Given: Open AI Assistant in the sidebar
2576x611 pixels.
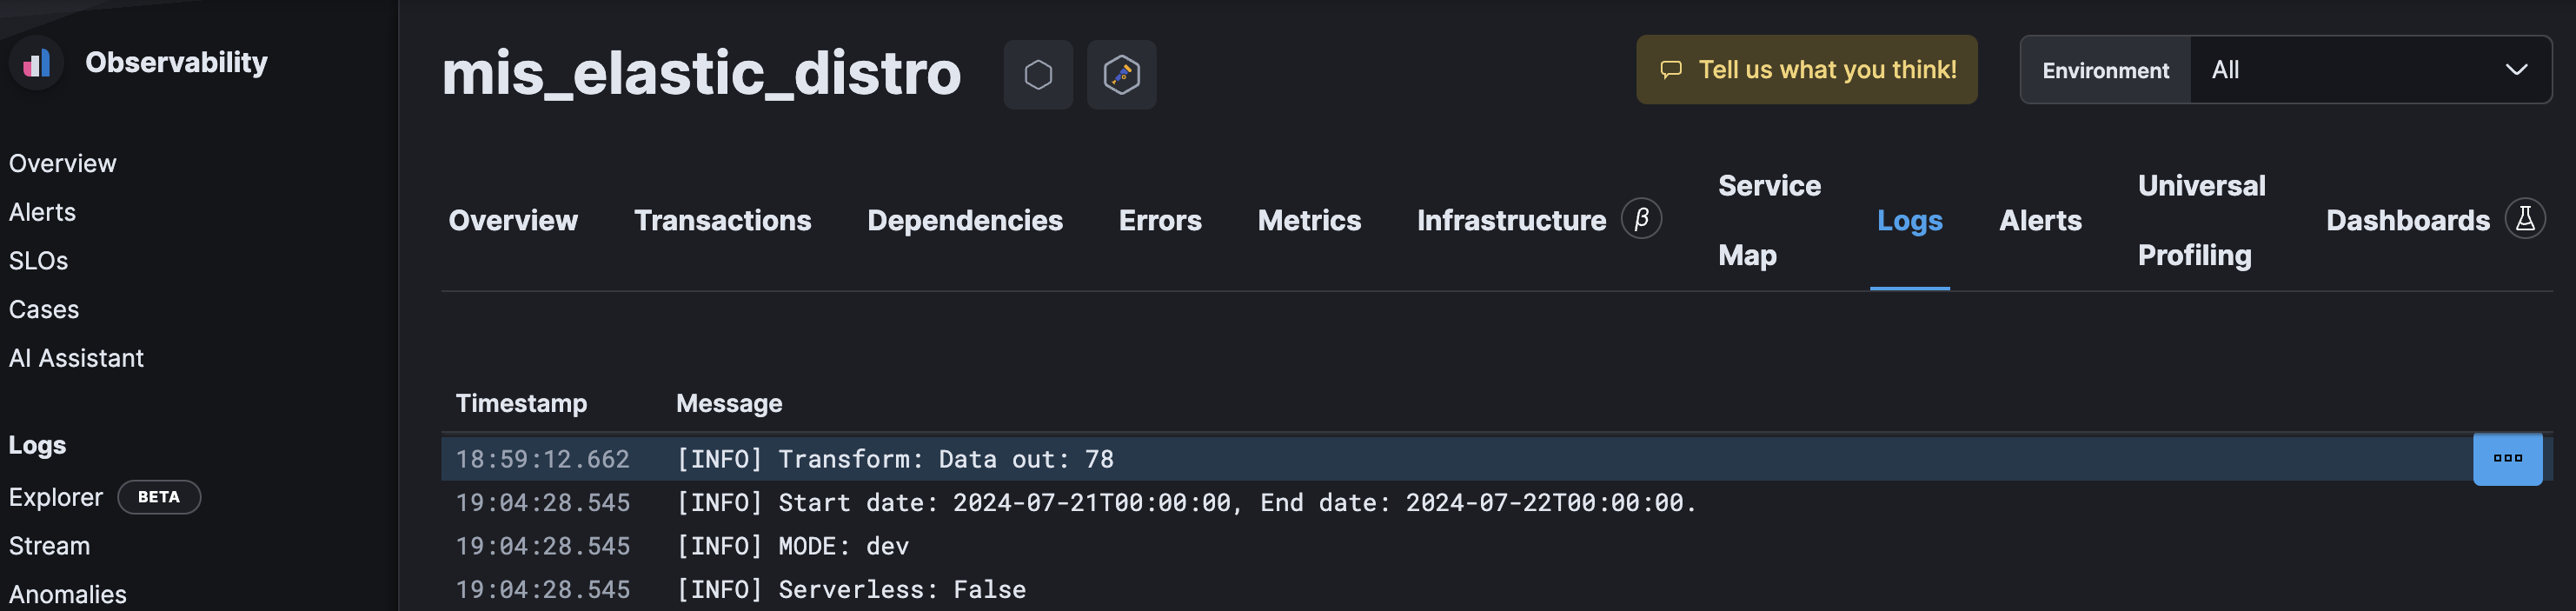Looking at the screenshot, I should 76,358.
